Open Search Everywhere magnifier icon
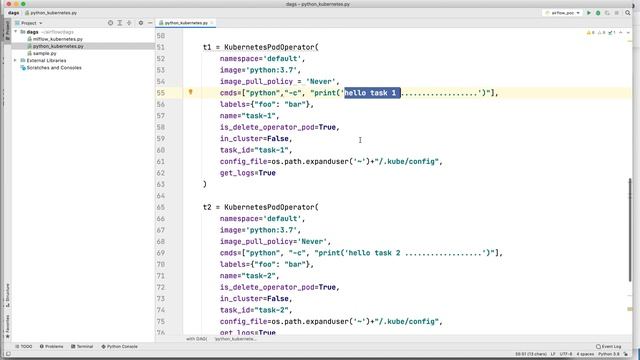This screenshot has height=360, width=640. tap(628, 13)
